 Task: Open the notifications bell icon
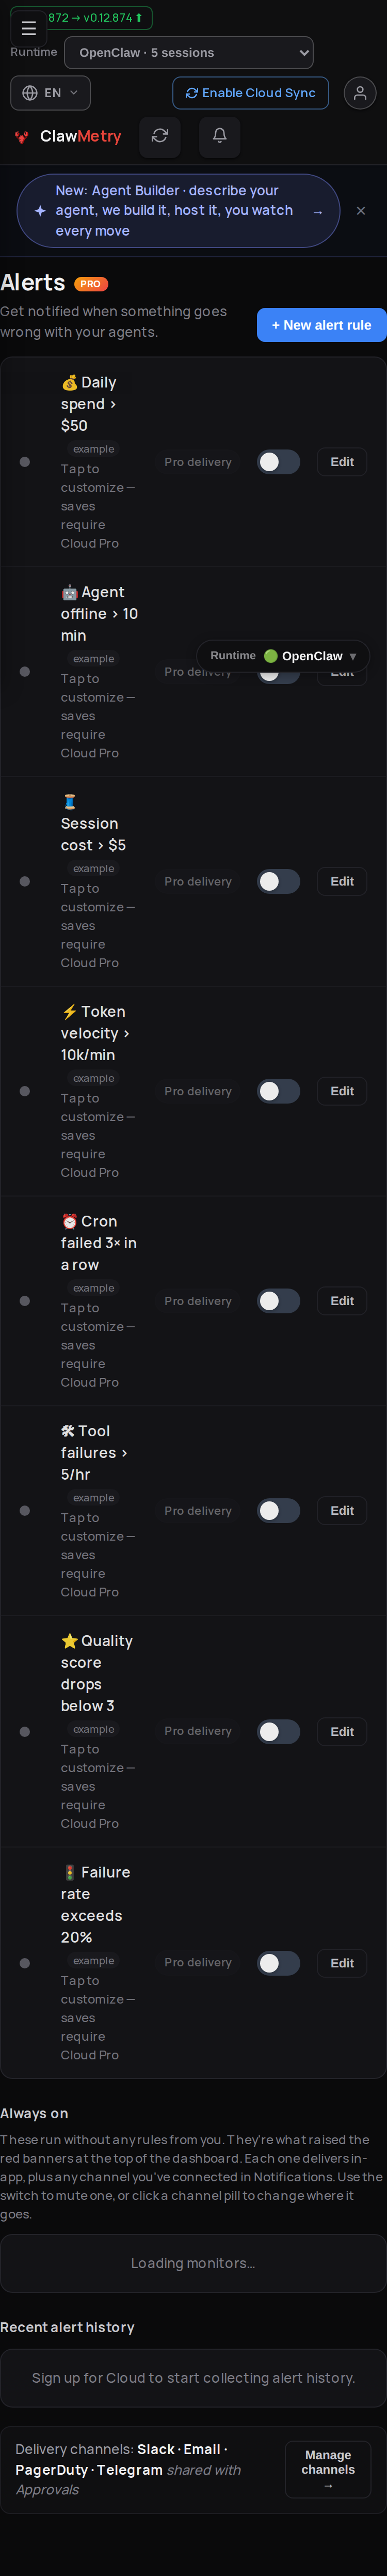220,136
